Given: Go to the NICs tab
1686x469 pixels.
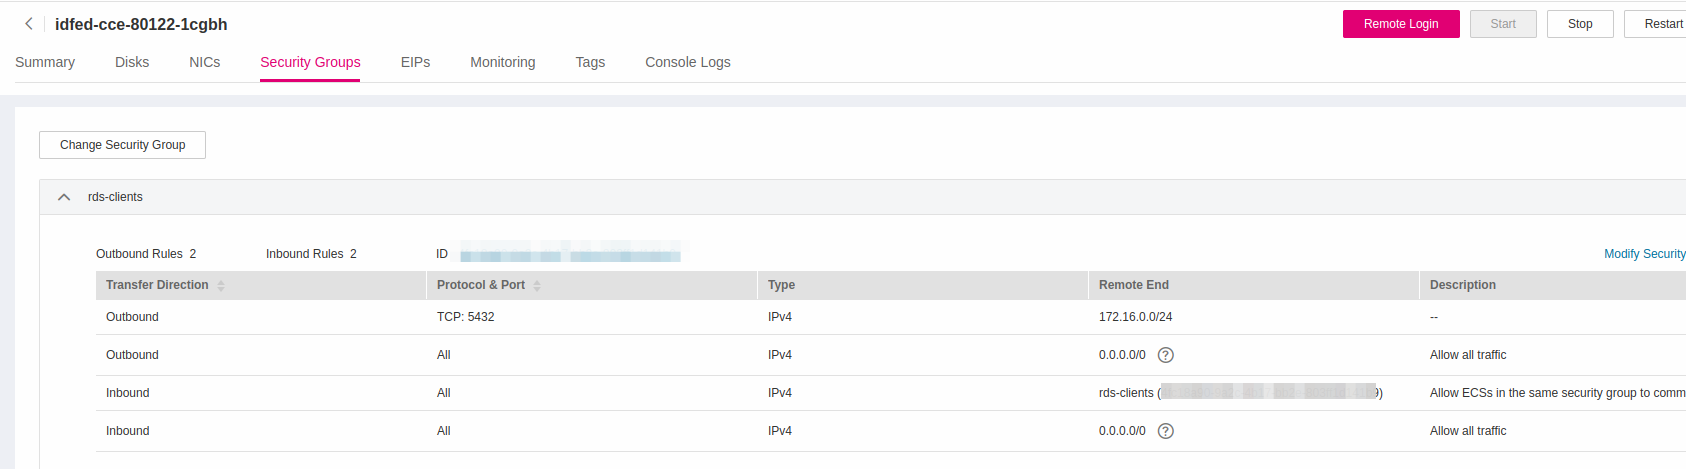Looking at the screenshot, I should click(205, 62).
